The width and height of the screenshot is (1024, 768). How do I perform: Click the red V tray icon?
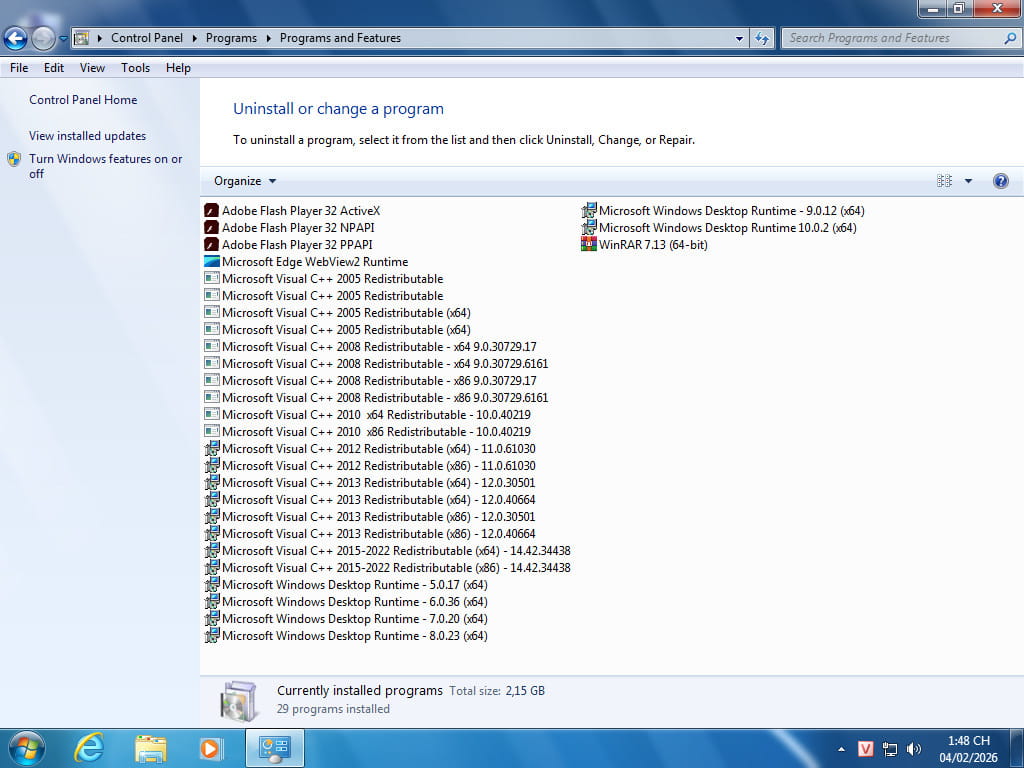pos(865,748)
